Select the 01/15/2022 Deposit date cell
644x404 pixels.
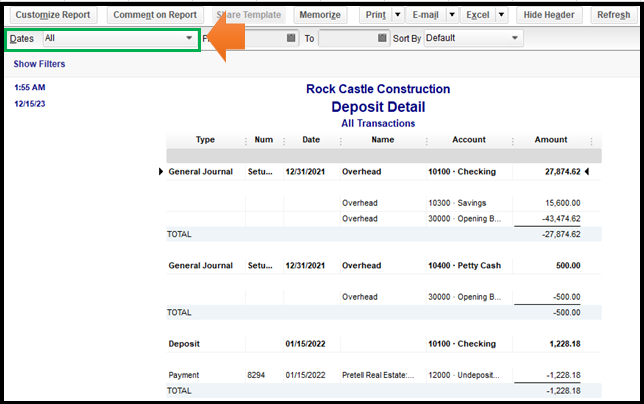[305, 344]
